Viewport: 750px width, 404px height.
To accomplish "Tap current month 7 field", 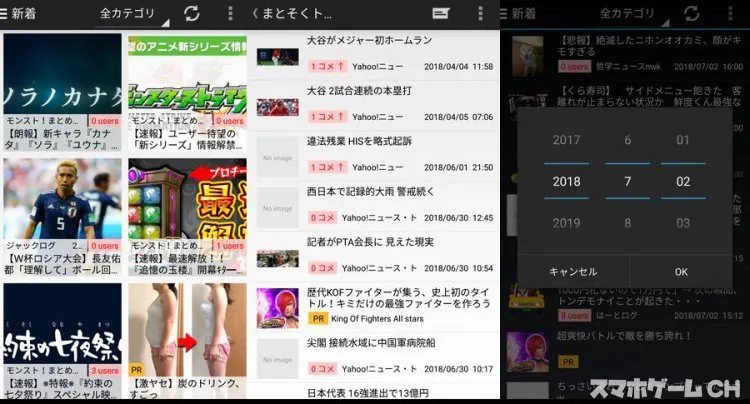I will 628,181.
